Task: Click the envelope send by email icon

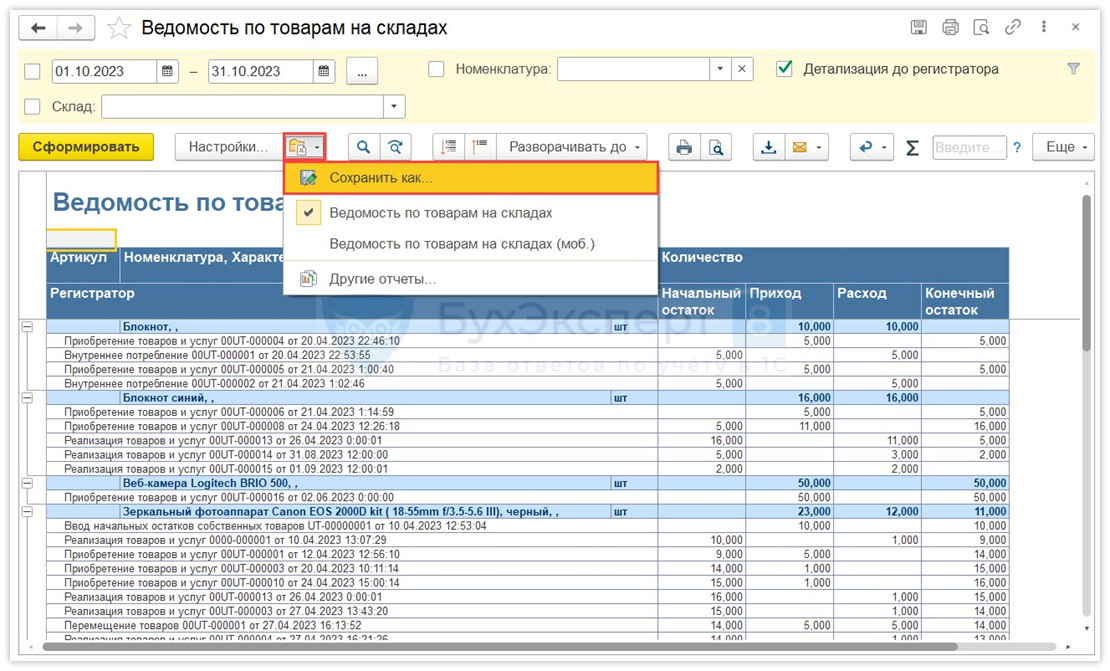Action: 800,147
